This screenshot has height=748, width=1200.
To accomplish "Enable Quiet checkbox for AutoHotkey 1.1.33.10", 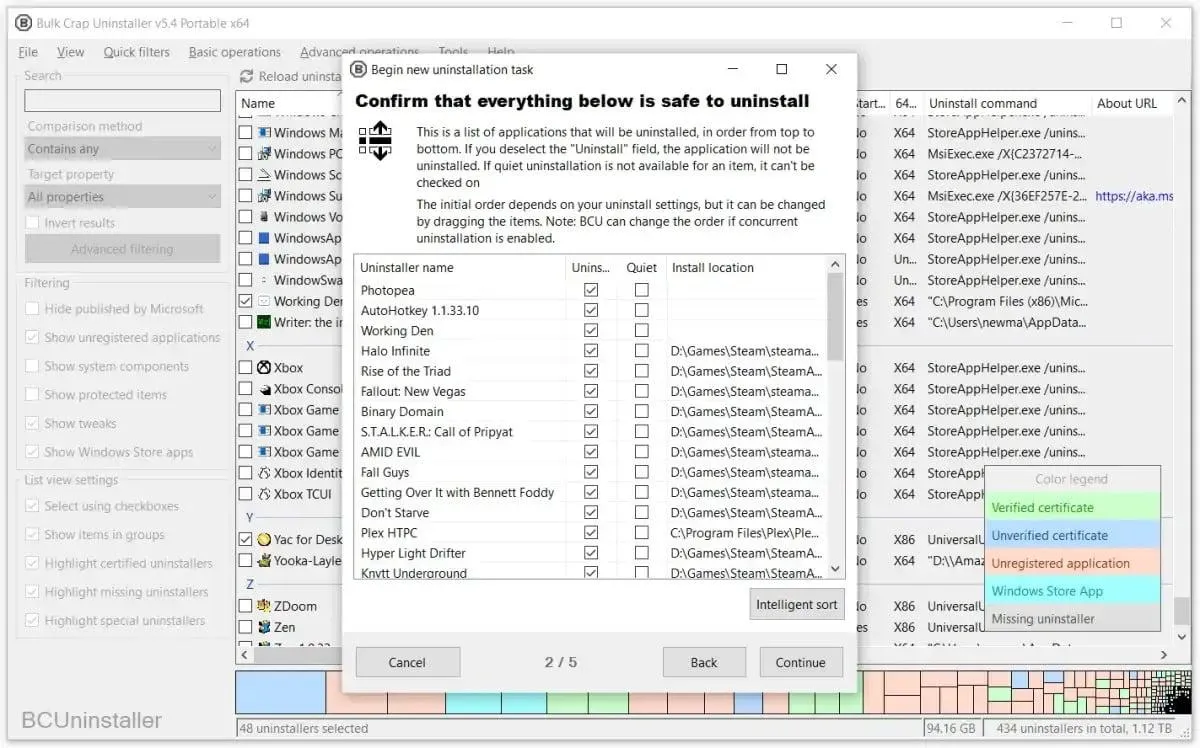I will (641, 310).
